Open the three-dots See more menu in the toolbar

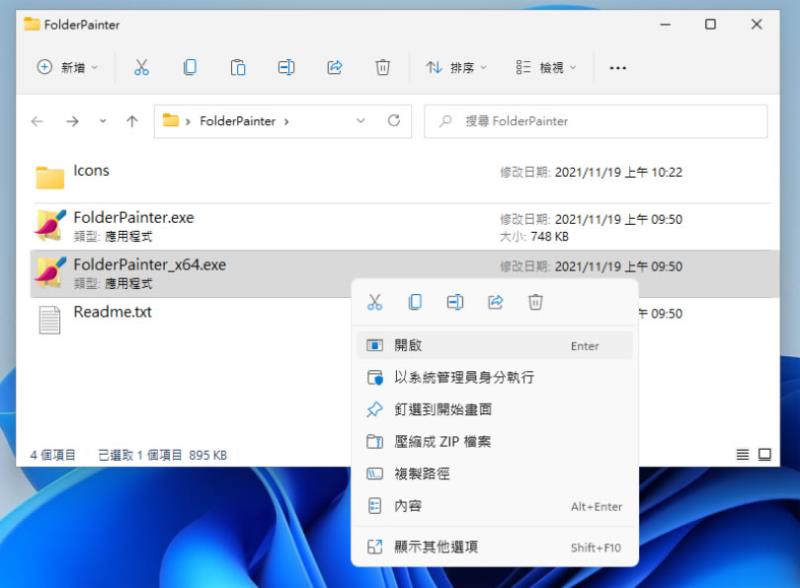click(x=617, y=68)
